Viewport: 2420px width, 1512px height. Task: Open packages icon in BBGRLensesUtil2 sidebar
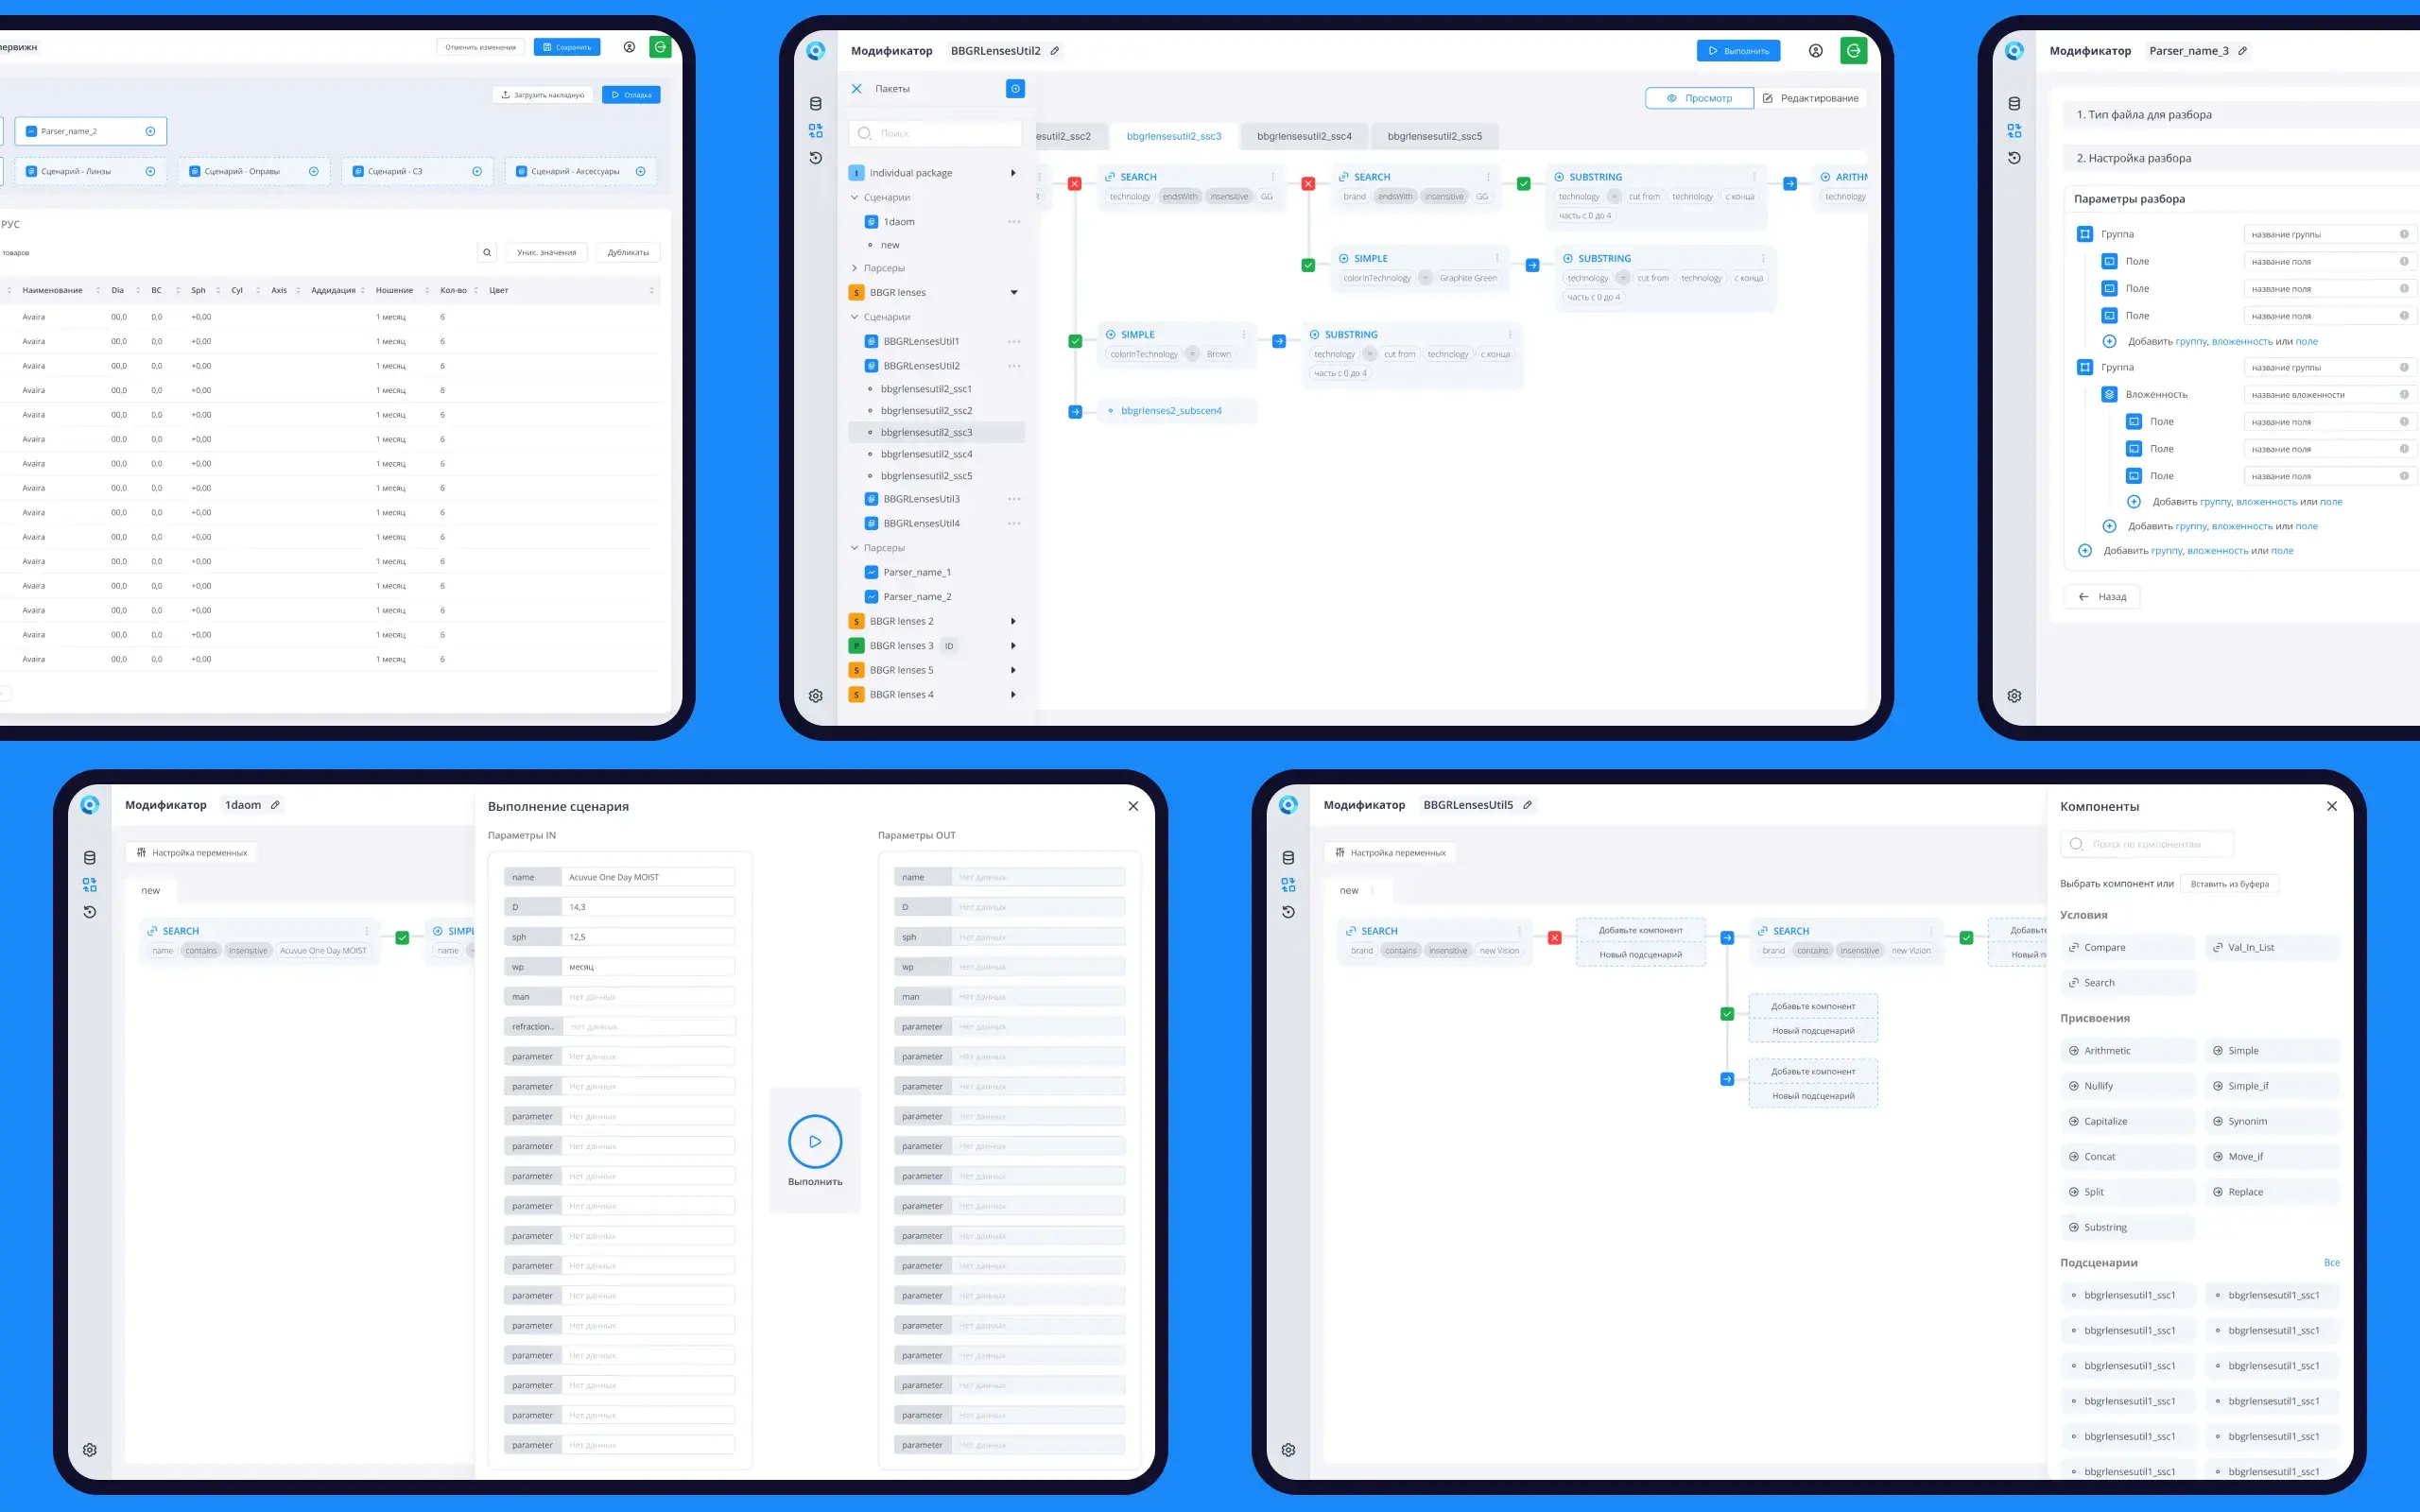point(815,131)
